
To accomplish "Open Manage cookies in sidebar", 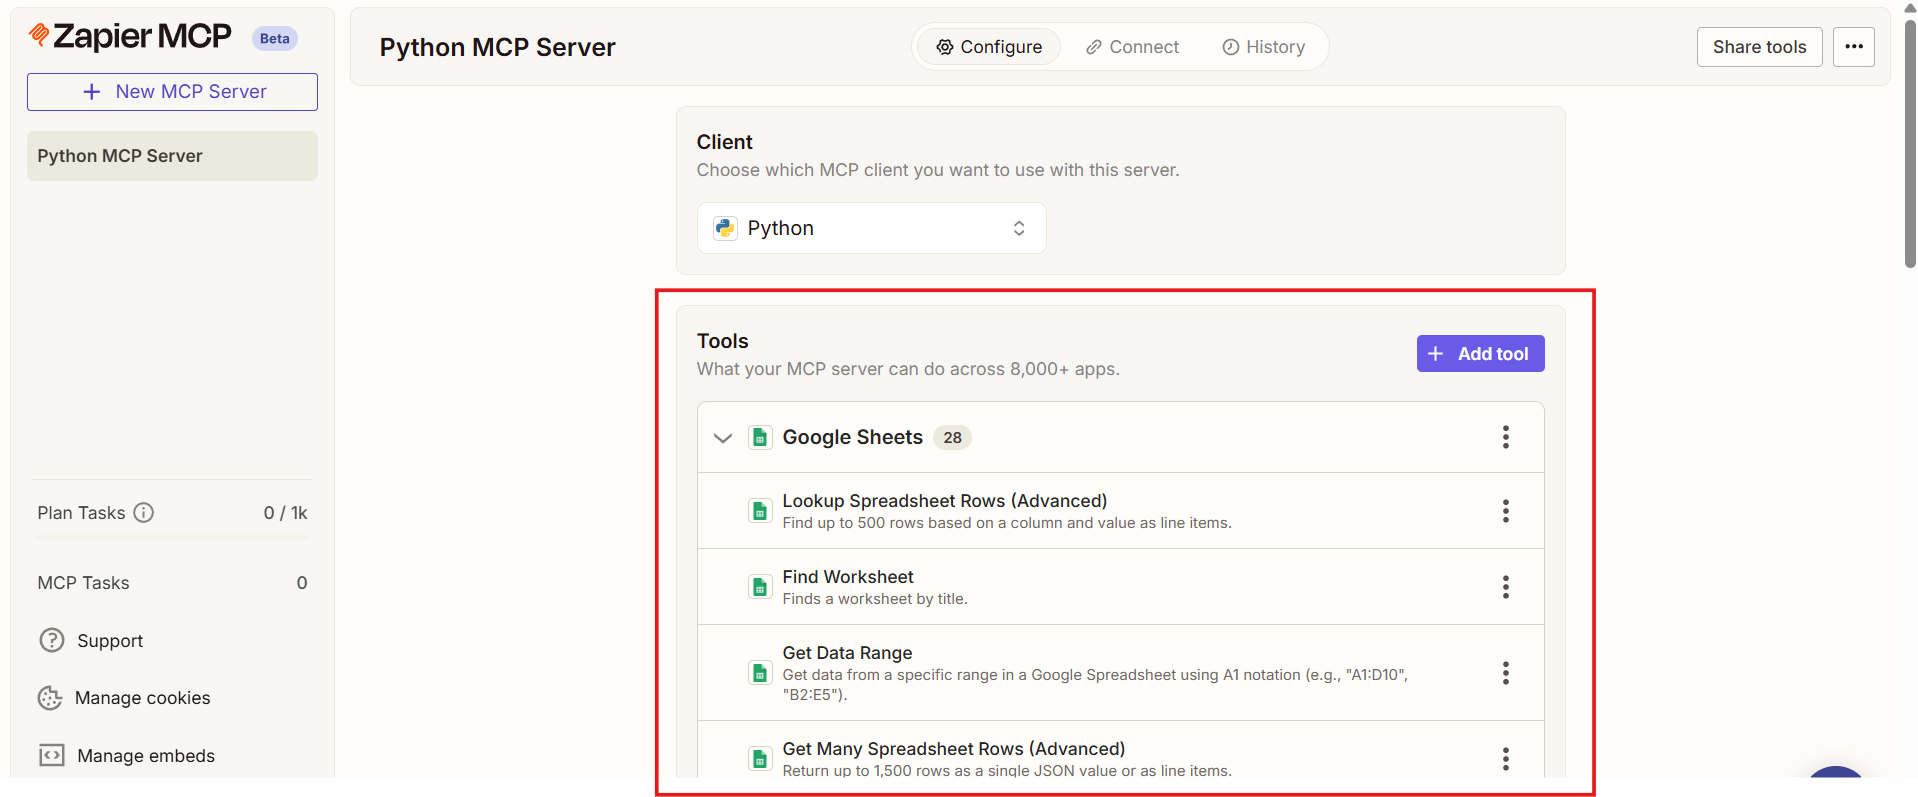I will [x=142, y=698].
